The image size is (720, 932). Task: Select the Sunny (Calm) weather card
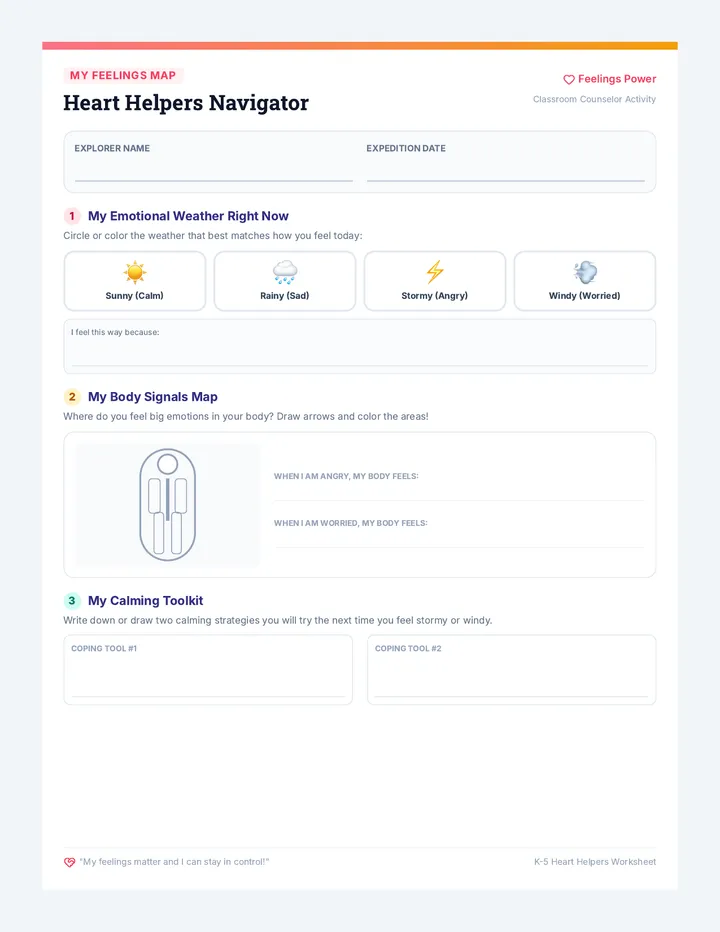[135, 281]
